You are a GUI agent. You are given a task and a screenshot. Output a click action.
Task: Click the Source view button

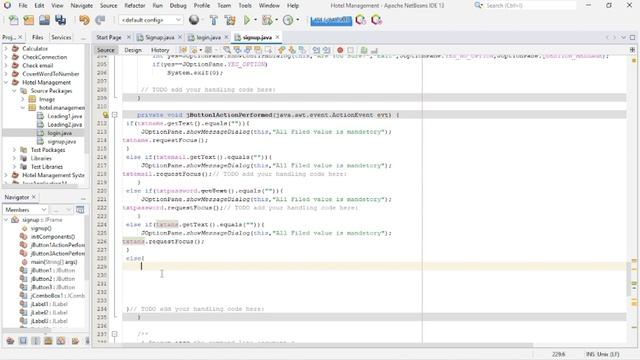coord(106,50)
